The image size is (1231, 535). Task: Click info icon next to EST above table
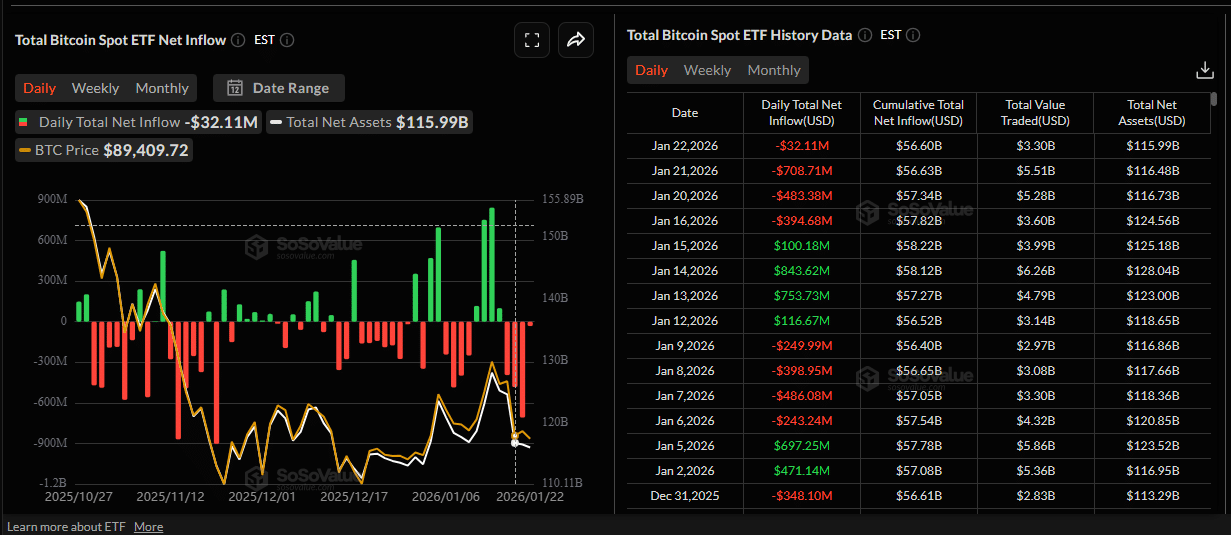(913, 35)
